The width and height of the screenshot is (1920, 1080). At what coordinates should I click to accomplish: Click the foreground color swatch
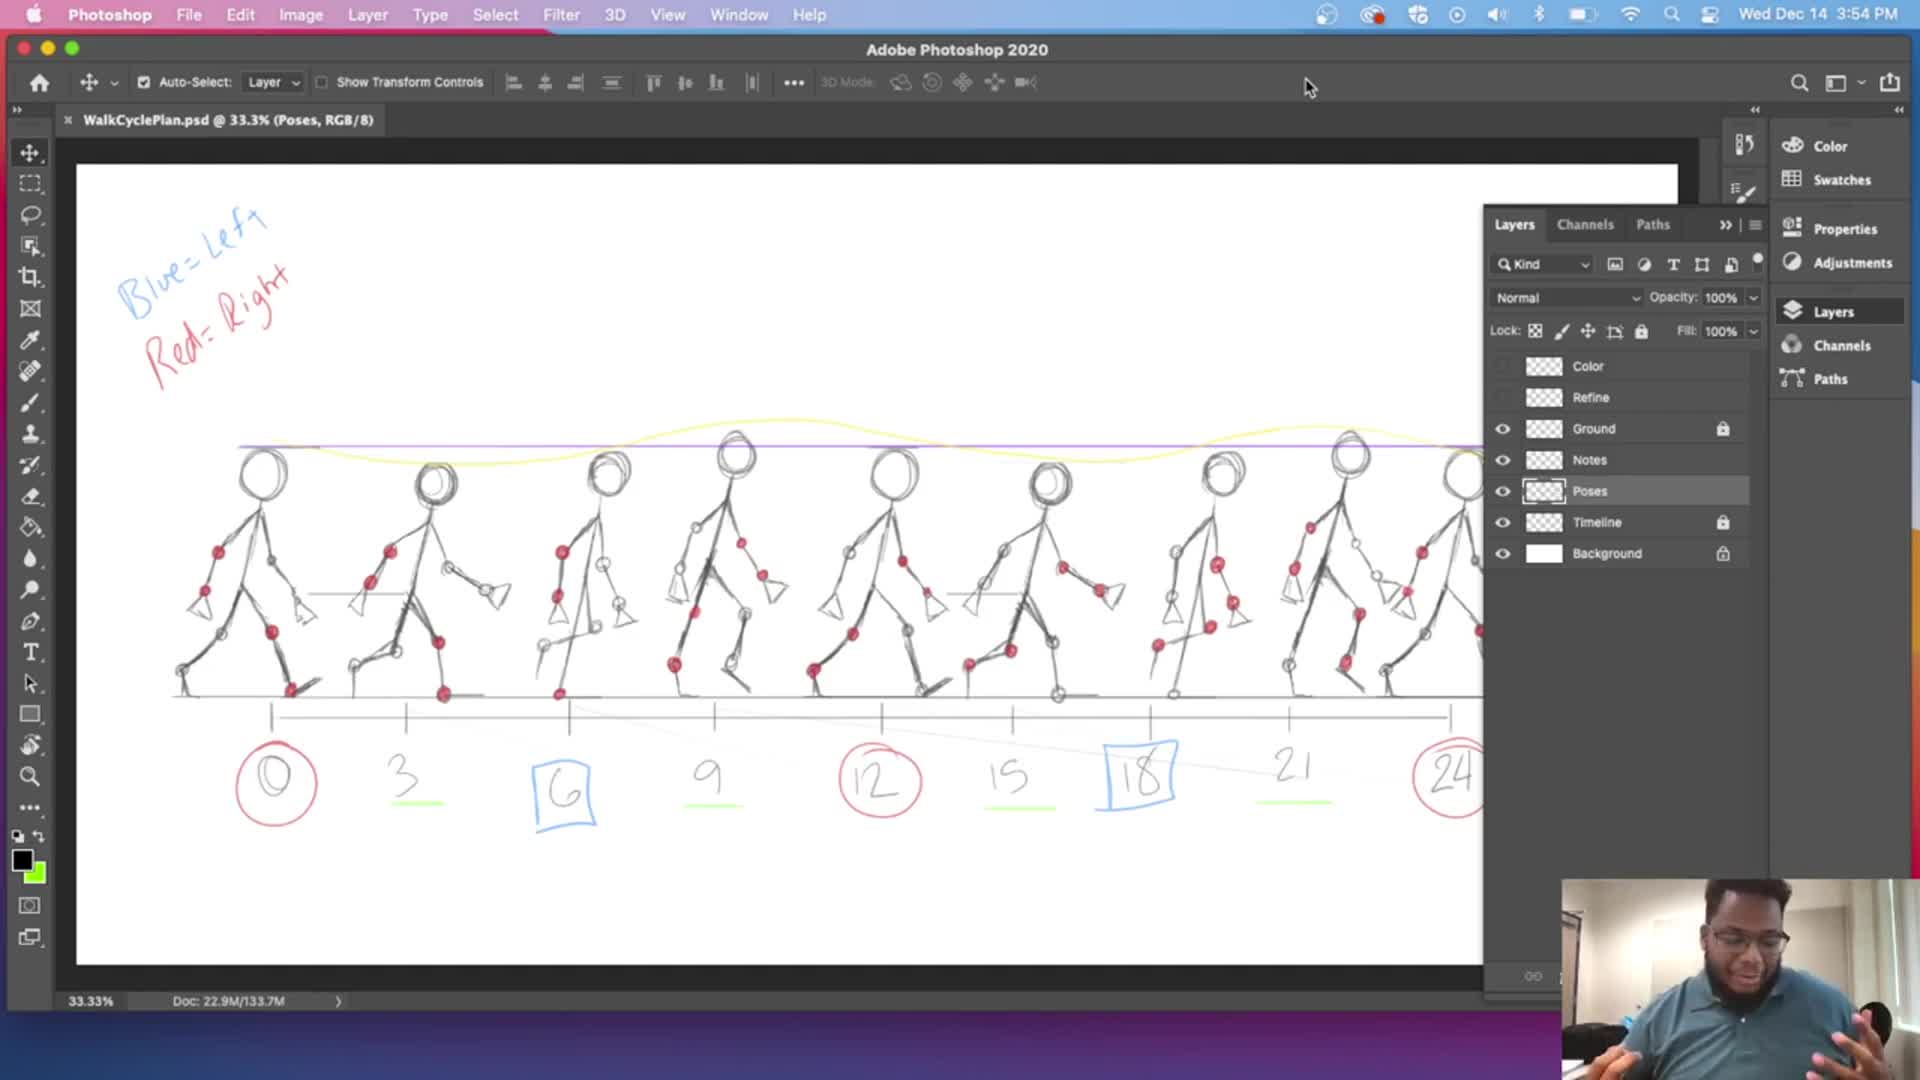click(22, 861)
